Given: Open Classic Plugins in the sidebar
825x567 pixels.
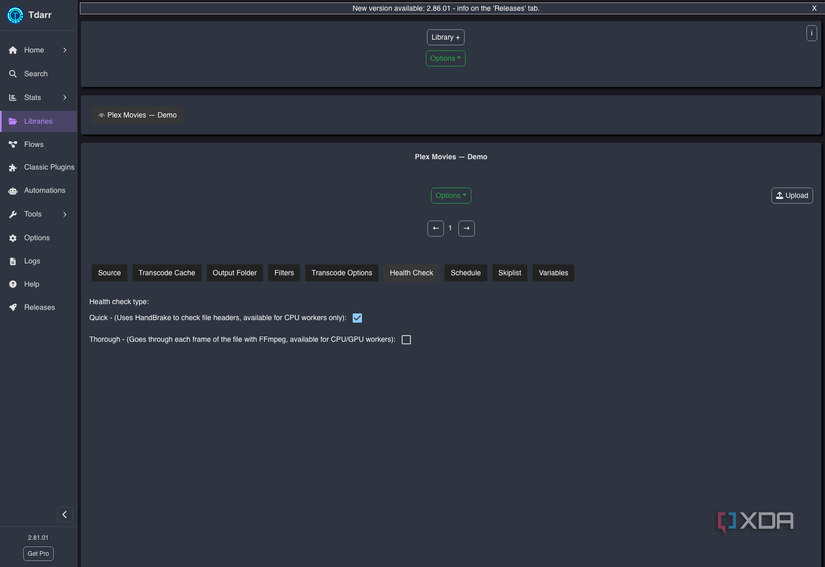Looking at the screenshot, I should 38,167.
